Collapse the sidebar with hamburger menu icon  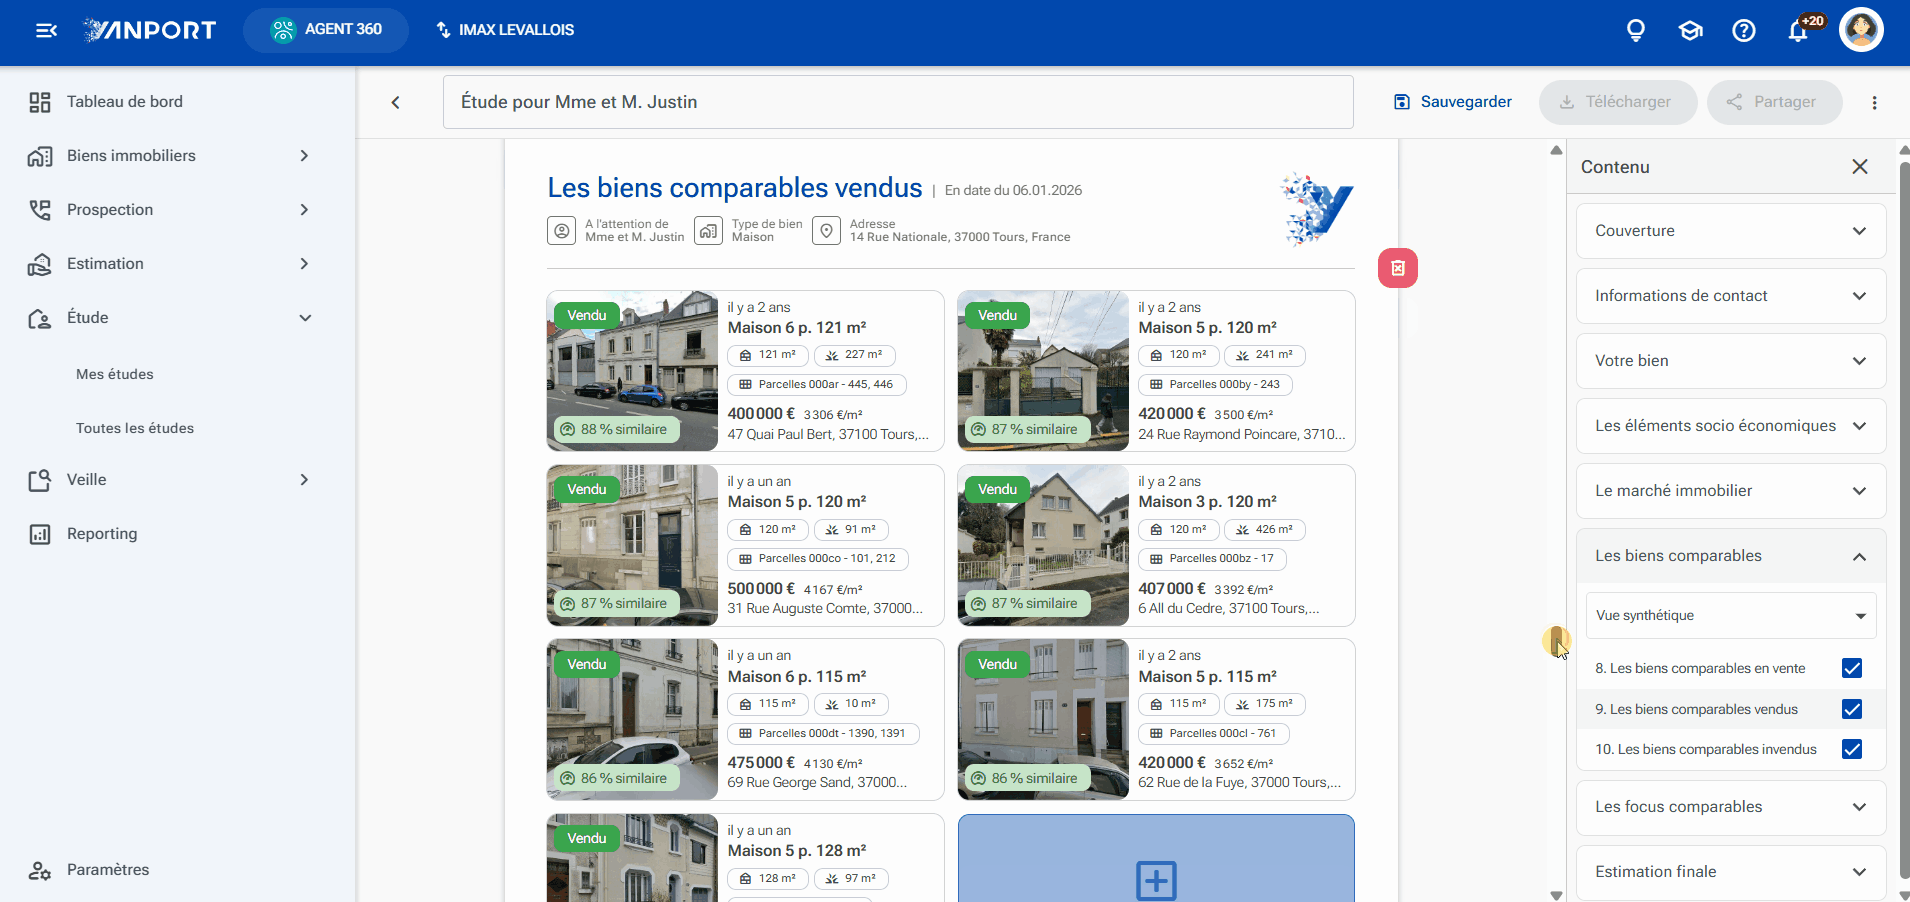coord(46,30)
